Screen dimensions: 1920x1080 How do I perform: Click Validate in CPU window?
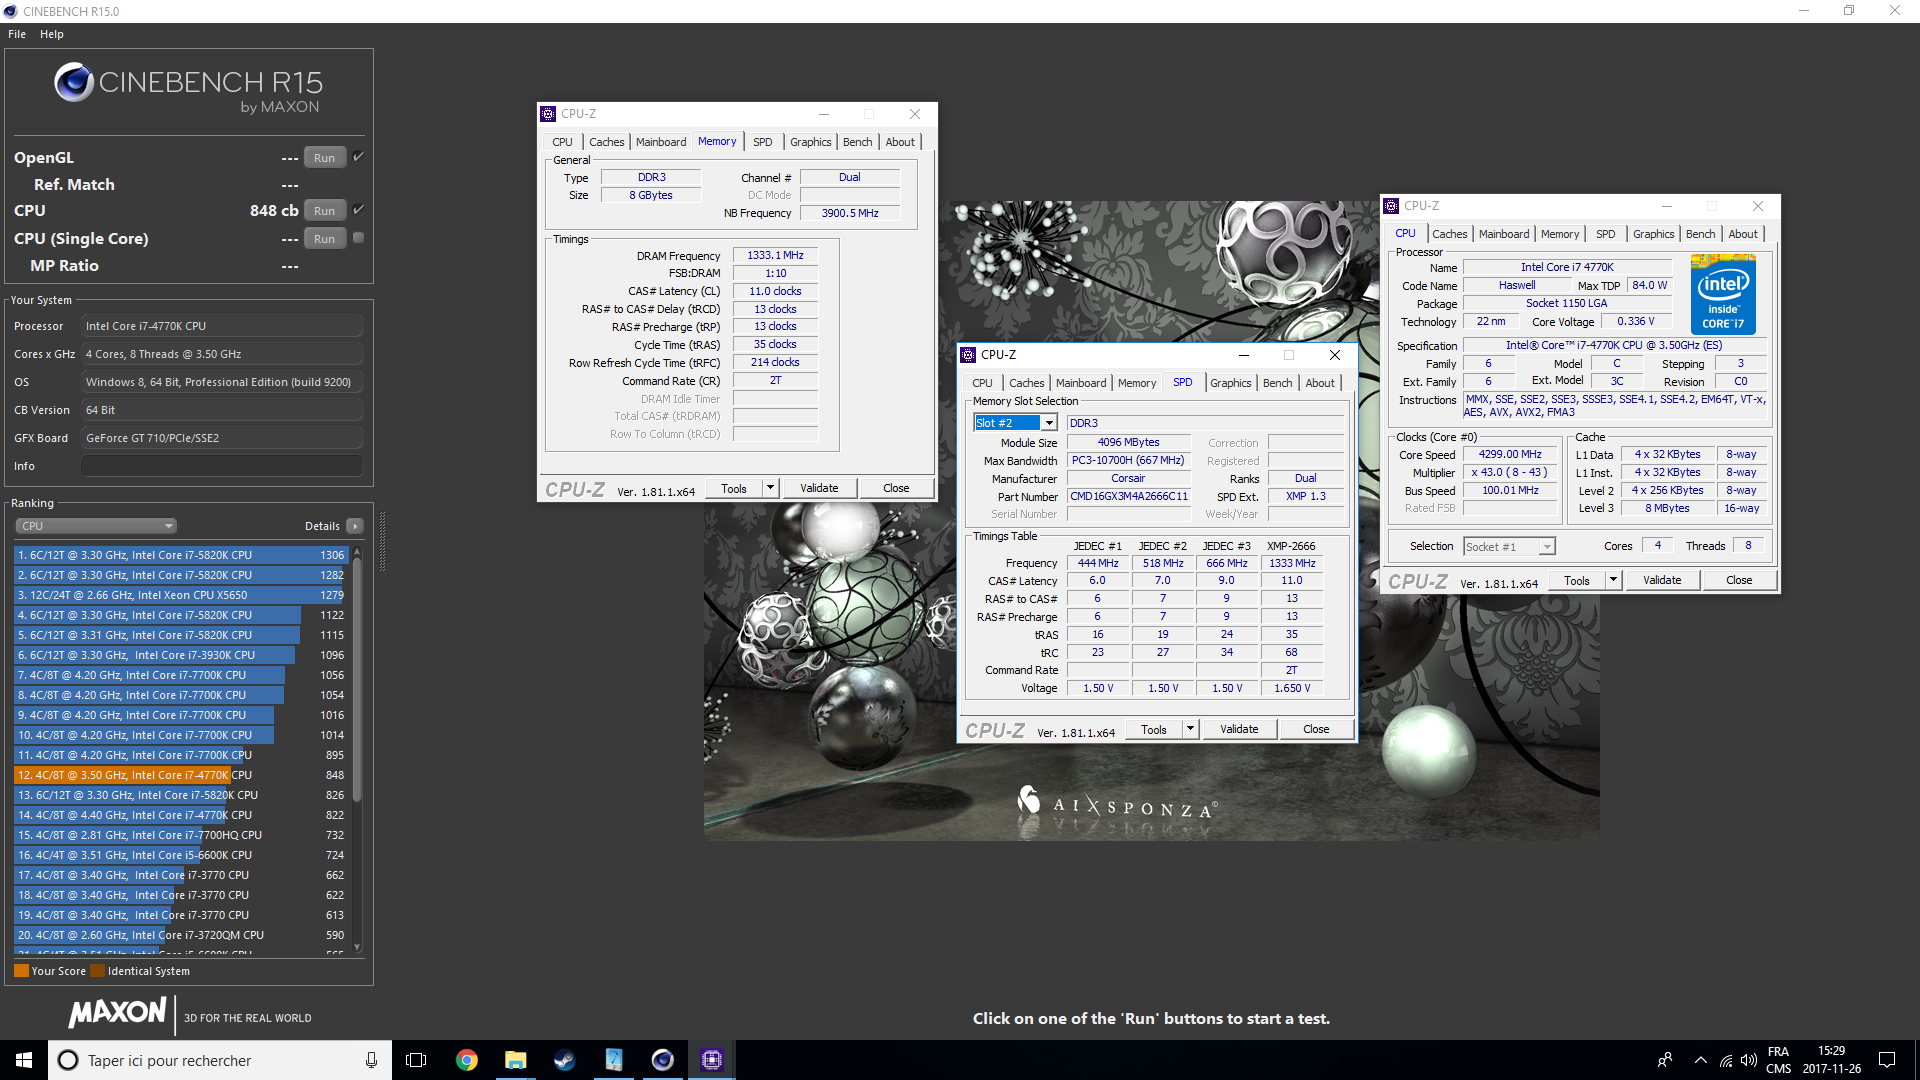click(x=1662, y=580)
